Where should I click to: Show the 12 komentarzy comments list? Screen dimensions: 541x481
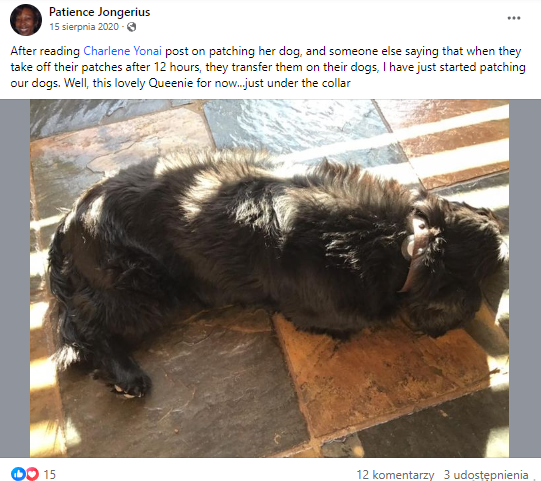click(x=395, y=474)
